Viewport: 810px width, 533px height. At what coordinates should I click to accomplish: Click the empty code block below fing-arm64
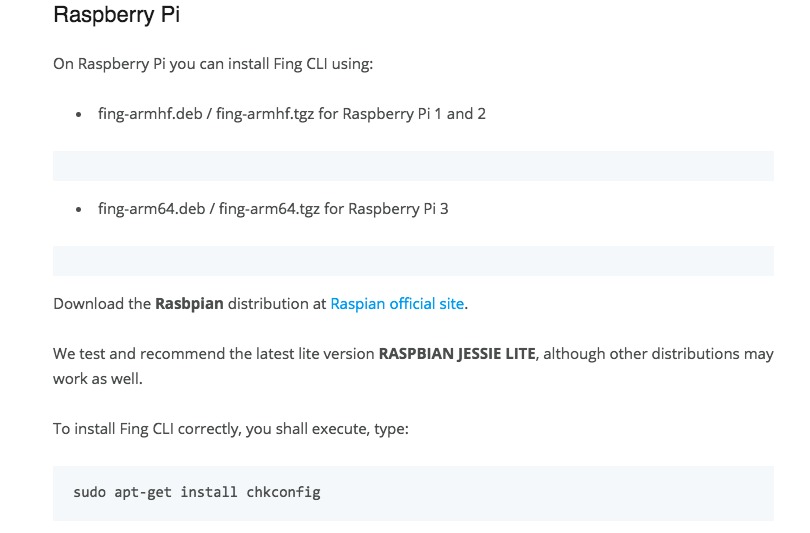pos(413,261)
